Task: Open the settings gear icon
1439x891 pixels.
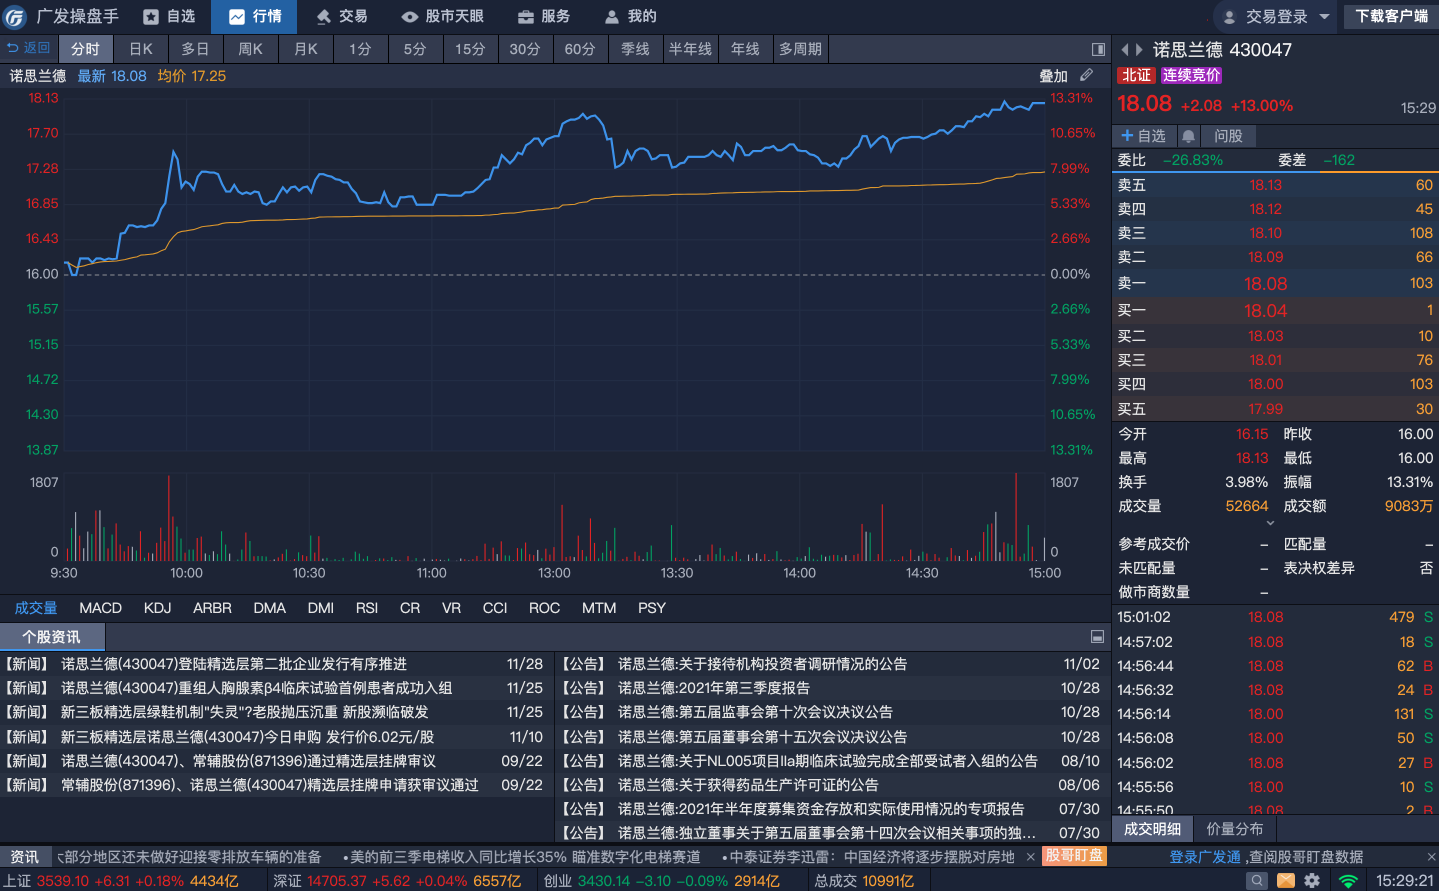Action: (x=1312, y=881)
